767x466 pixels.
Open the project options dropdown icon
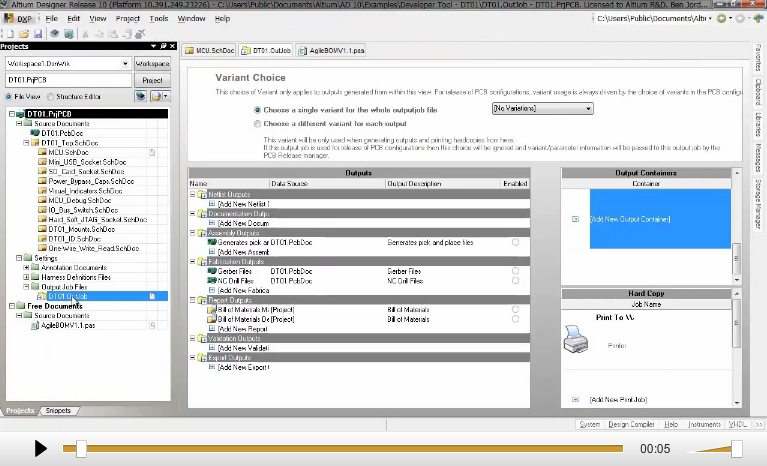click(x=160, y=96)
